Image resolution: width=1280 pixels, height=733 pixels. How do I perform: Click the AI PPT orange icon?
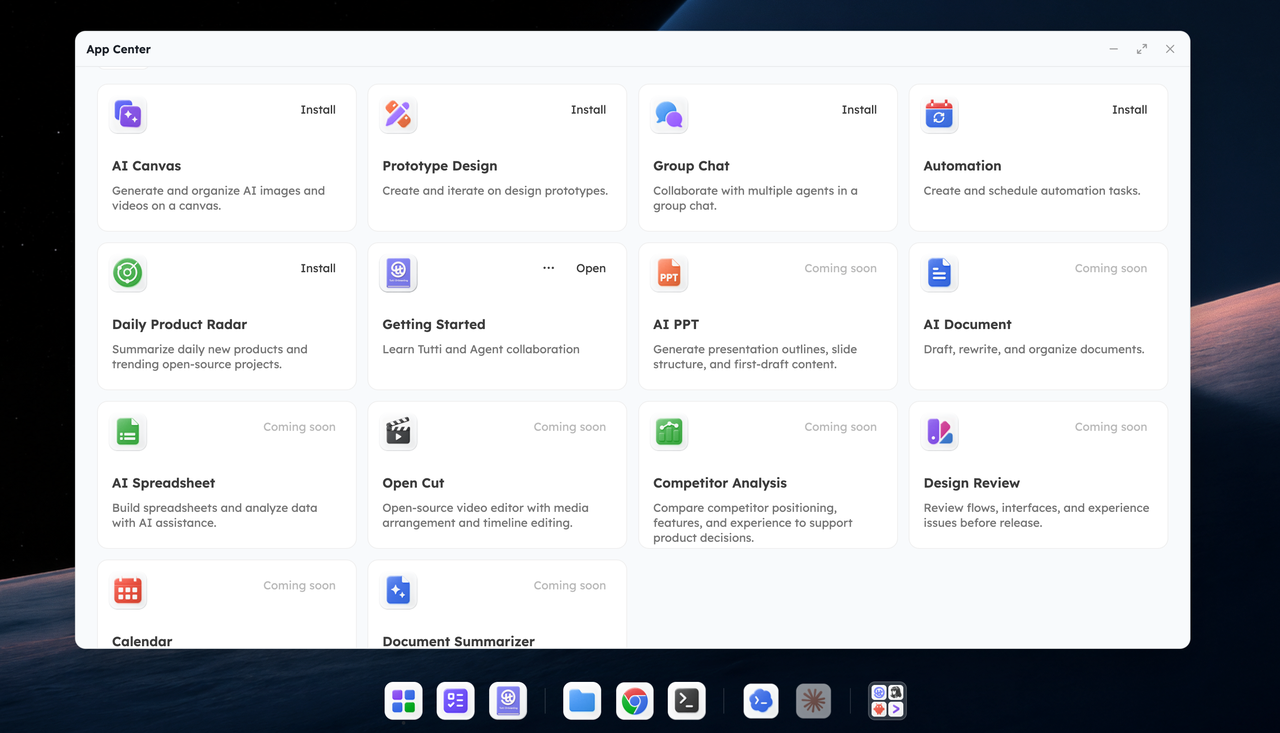click(x=669, y=273)
